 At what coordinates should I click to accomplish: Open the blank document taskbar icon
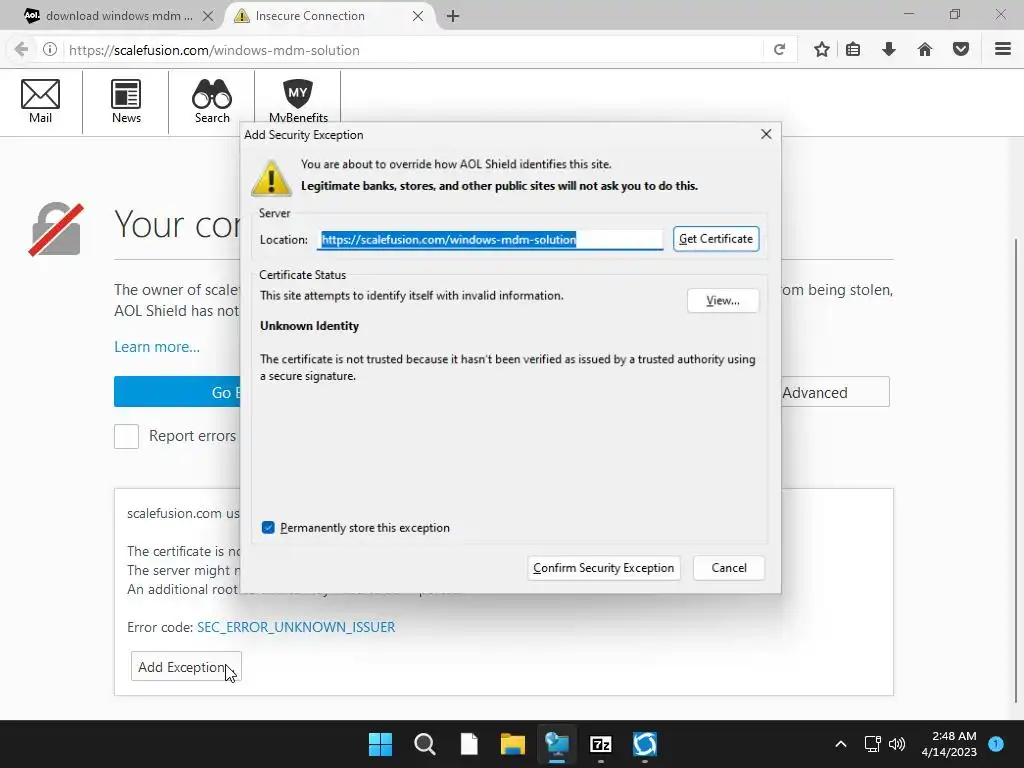click(469, 744)
